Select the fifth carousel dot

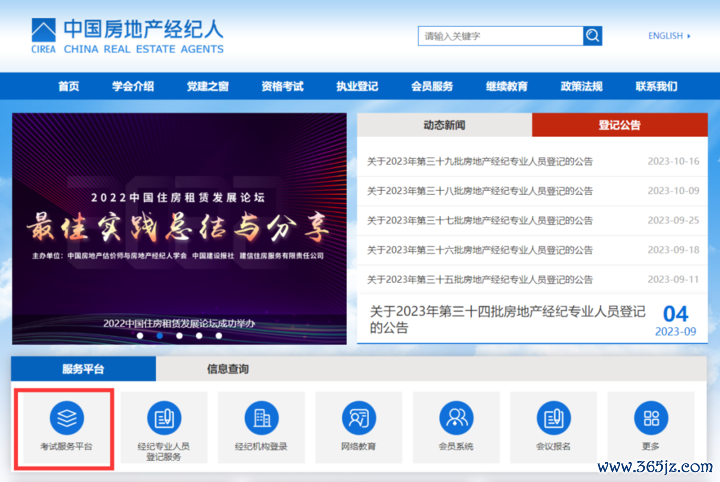point(219,336)
